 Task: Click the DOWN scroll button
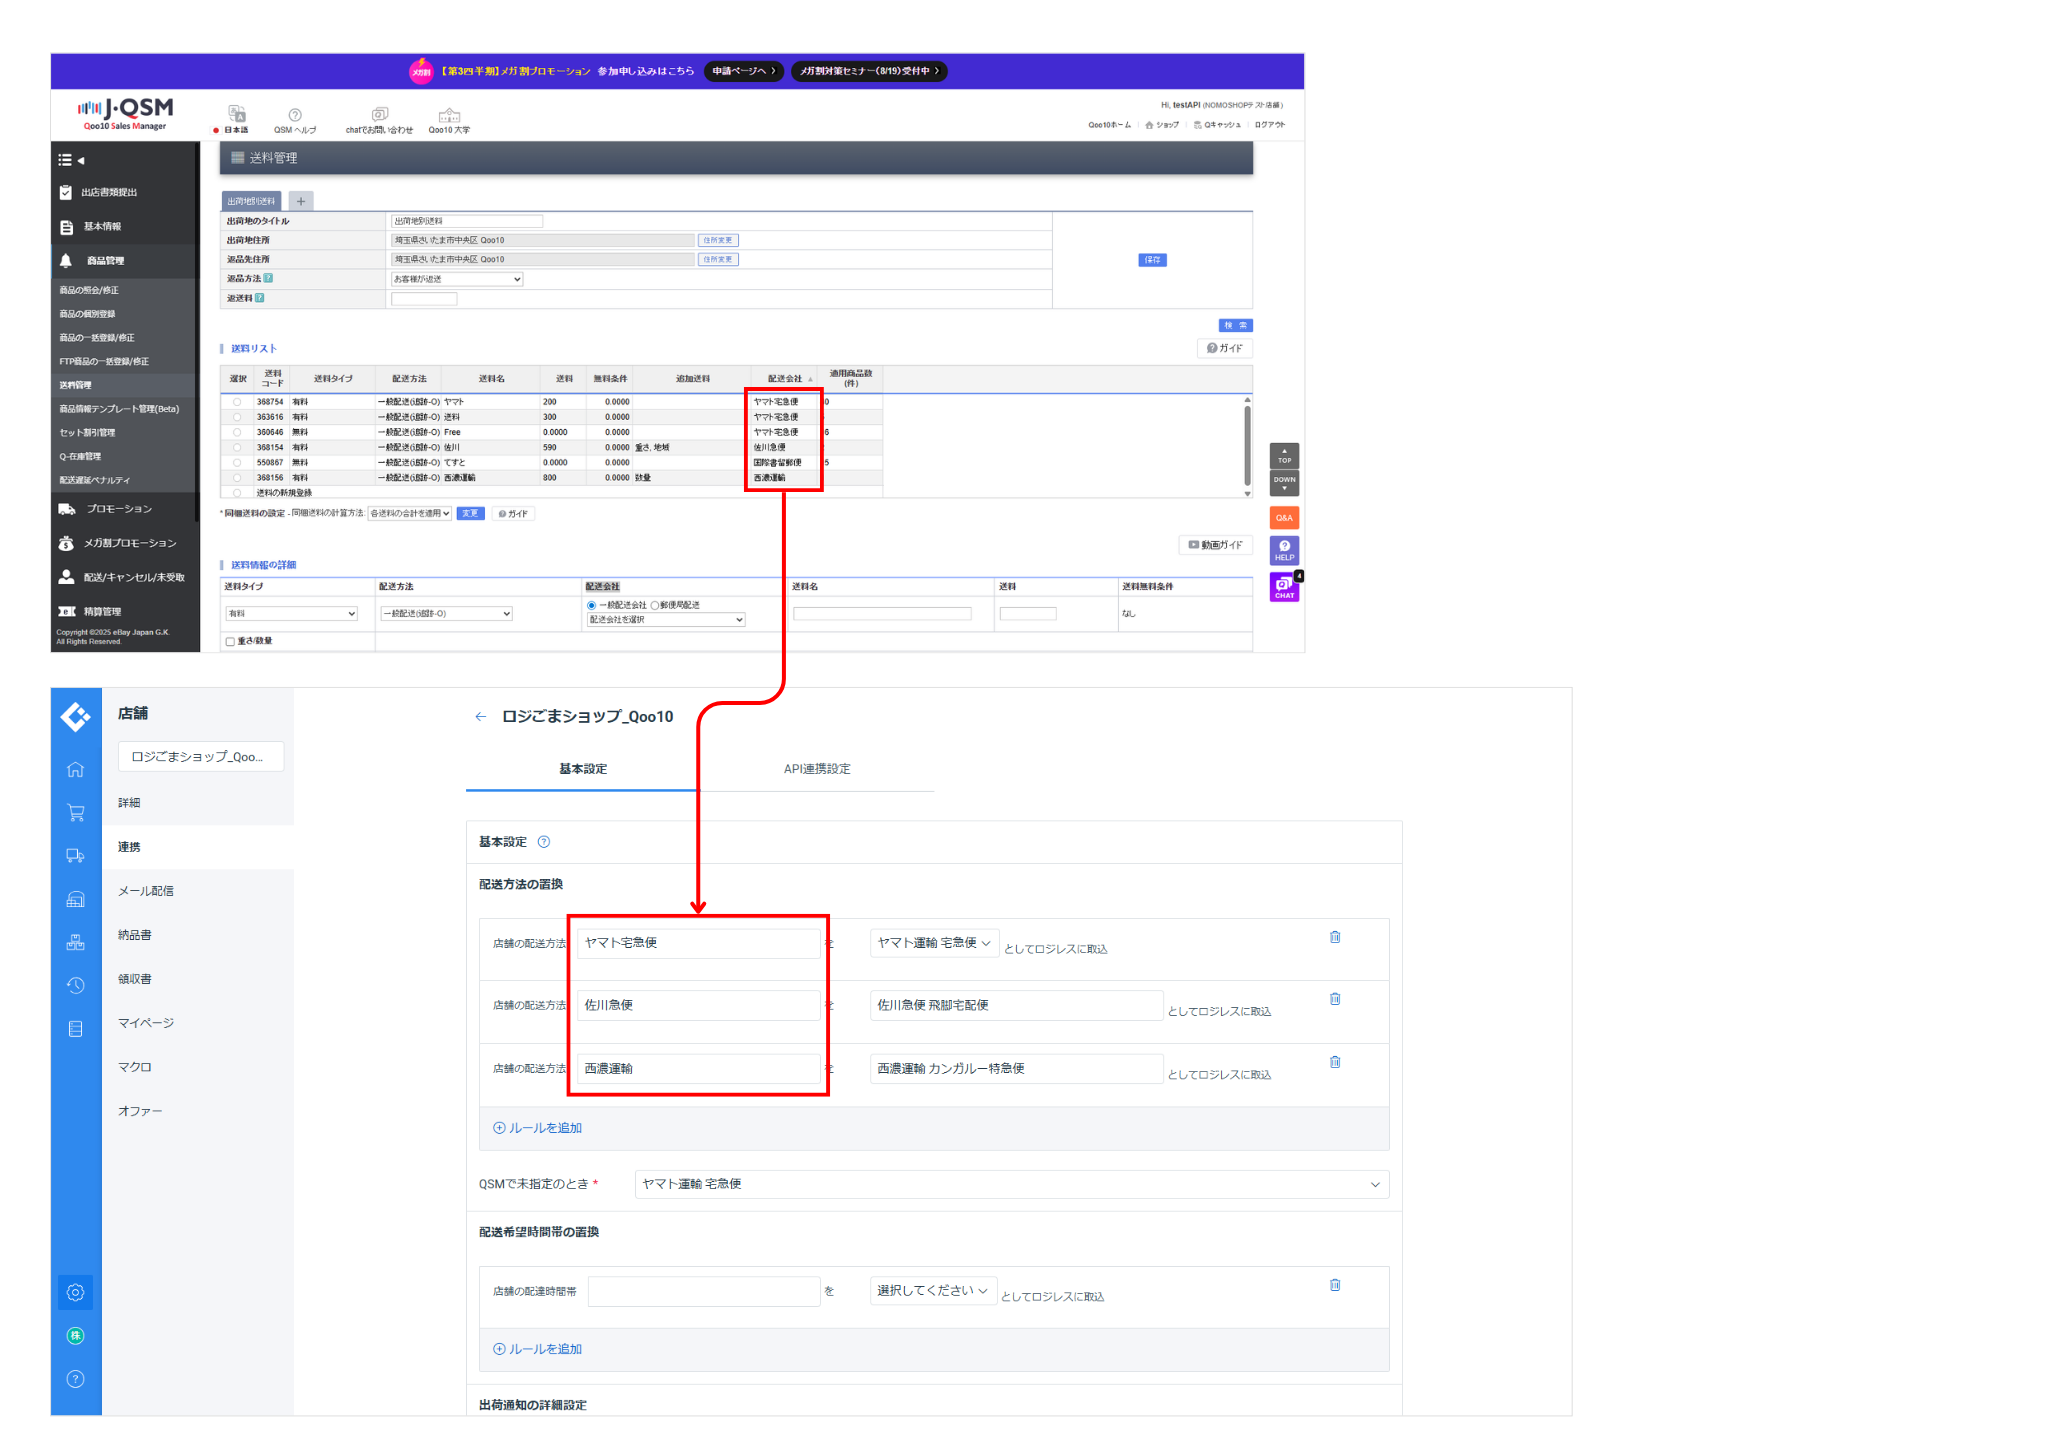coord(1284,482)
